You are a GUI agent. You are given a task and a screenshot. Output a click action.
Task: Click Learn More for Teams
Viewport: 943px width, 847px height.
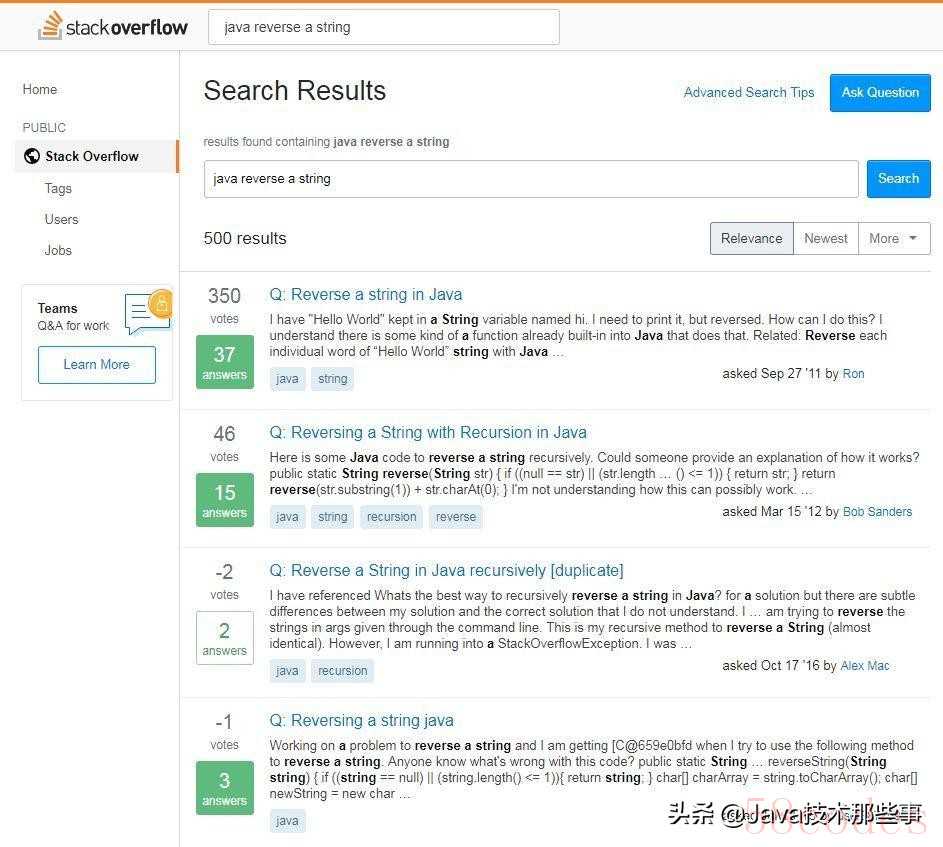click(x=97, y=365)
